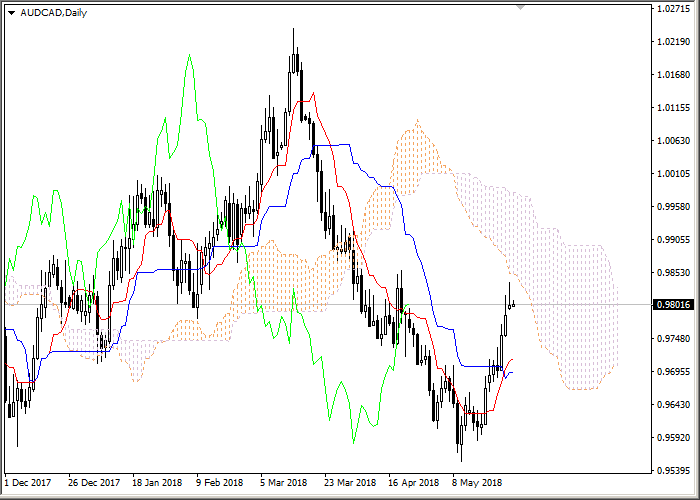Click the 0.98530 price axis label

pyautogui.click(x=676, y=272)
